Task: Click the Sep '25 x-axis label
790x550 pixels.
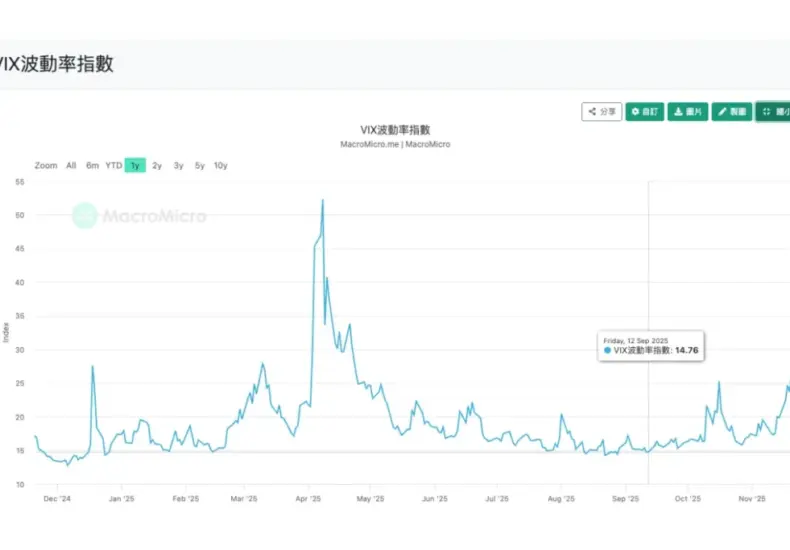Action: coord(625,499)
